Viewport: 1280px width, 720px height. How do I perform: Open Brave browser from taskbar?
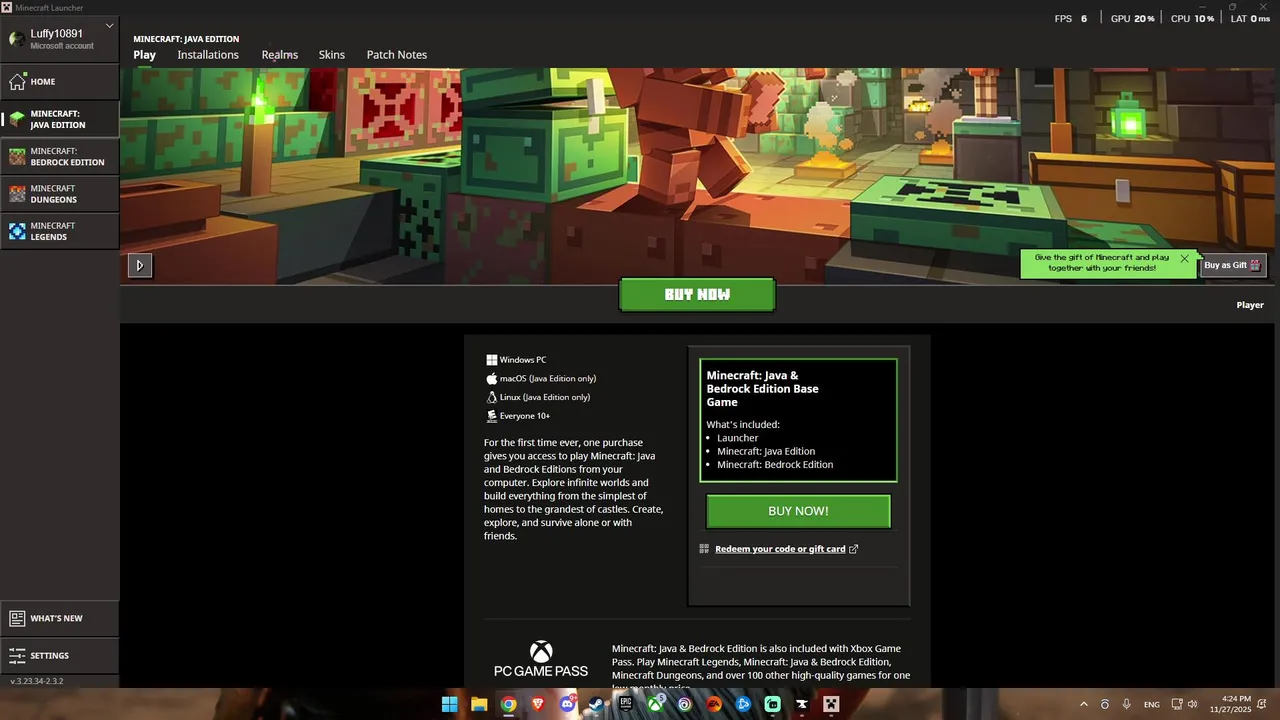pyautogui.click(x=538, y=704)
